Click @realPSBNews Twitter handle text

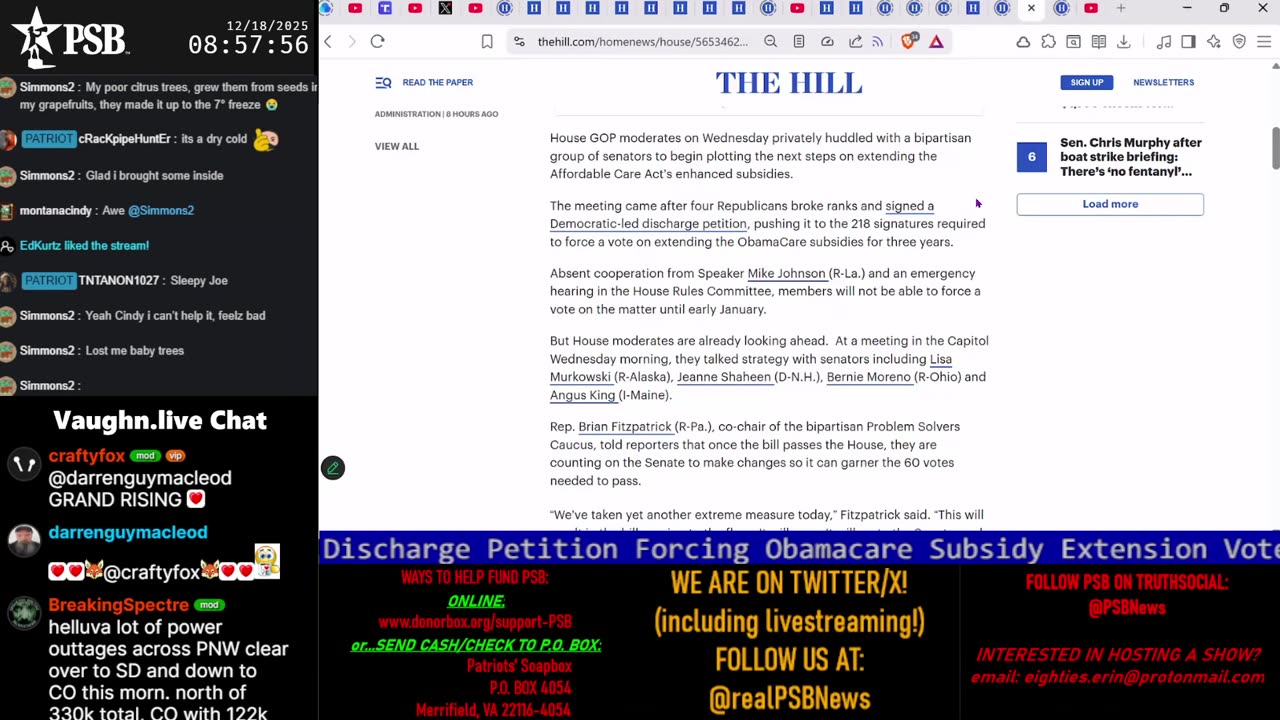coord(789,698)
